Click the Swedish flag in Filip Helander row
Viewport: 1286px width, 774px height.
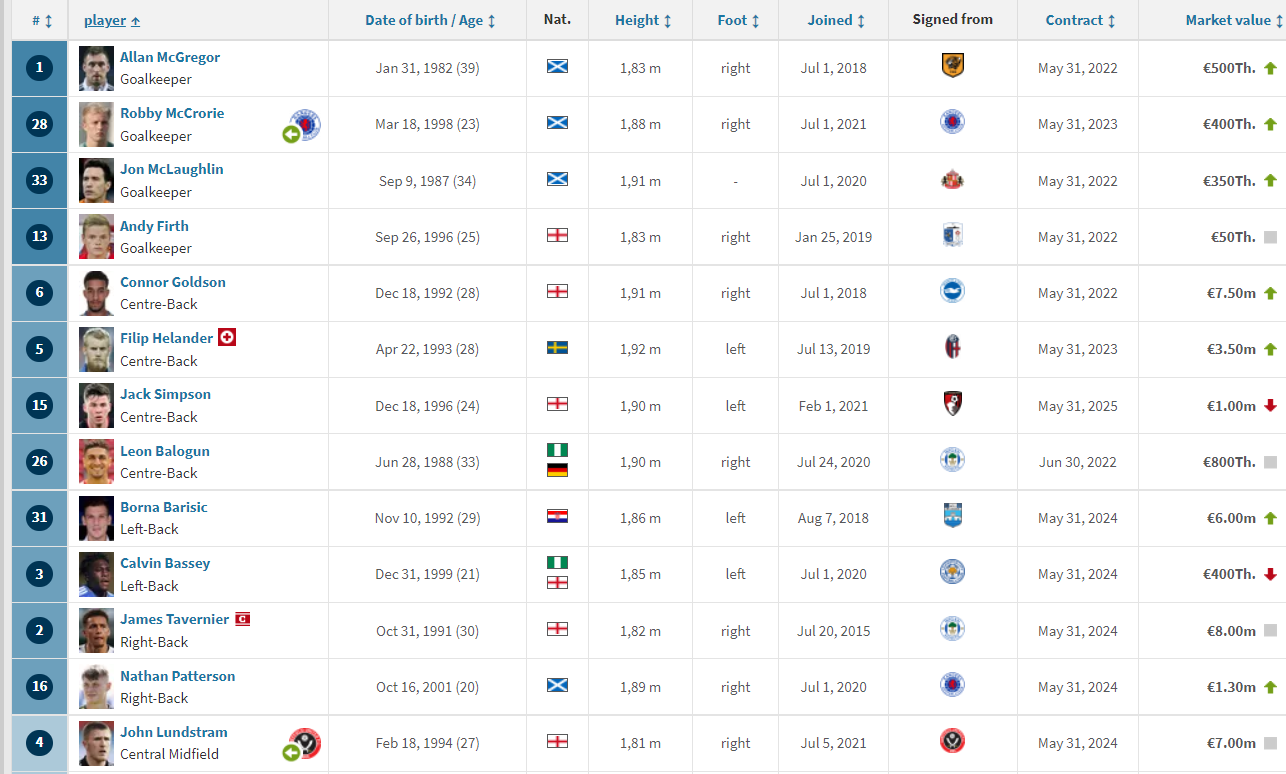point(557,348)
